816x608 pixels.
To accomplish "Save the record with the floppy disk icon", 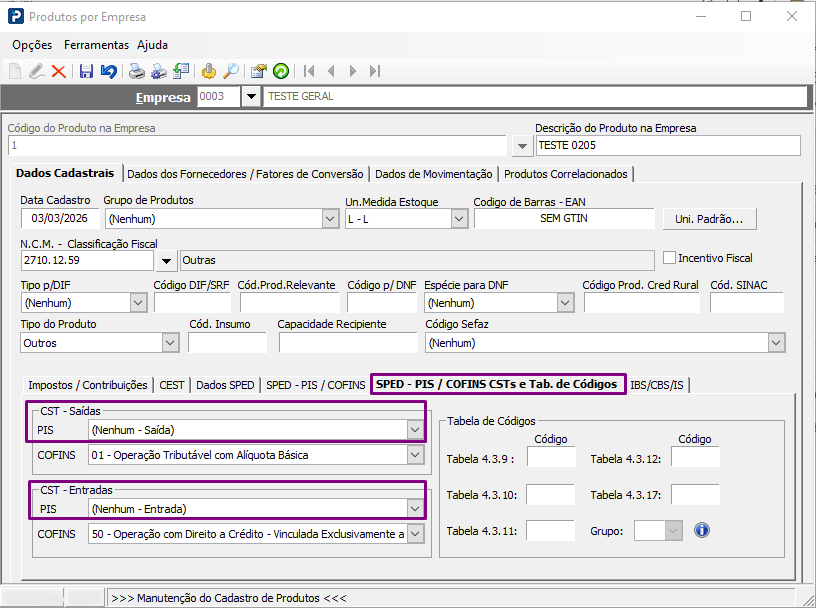I will tap(86, 71).
